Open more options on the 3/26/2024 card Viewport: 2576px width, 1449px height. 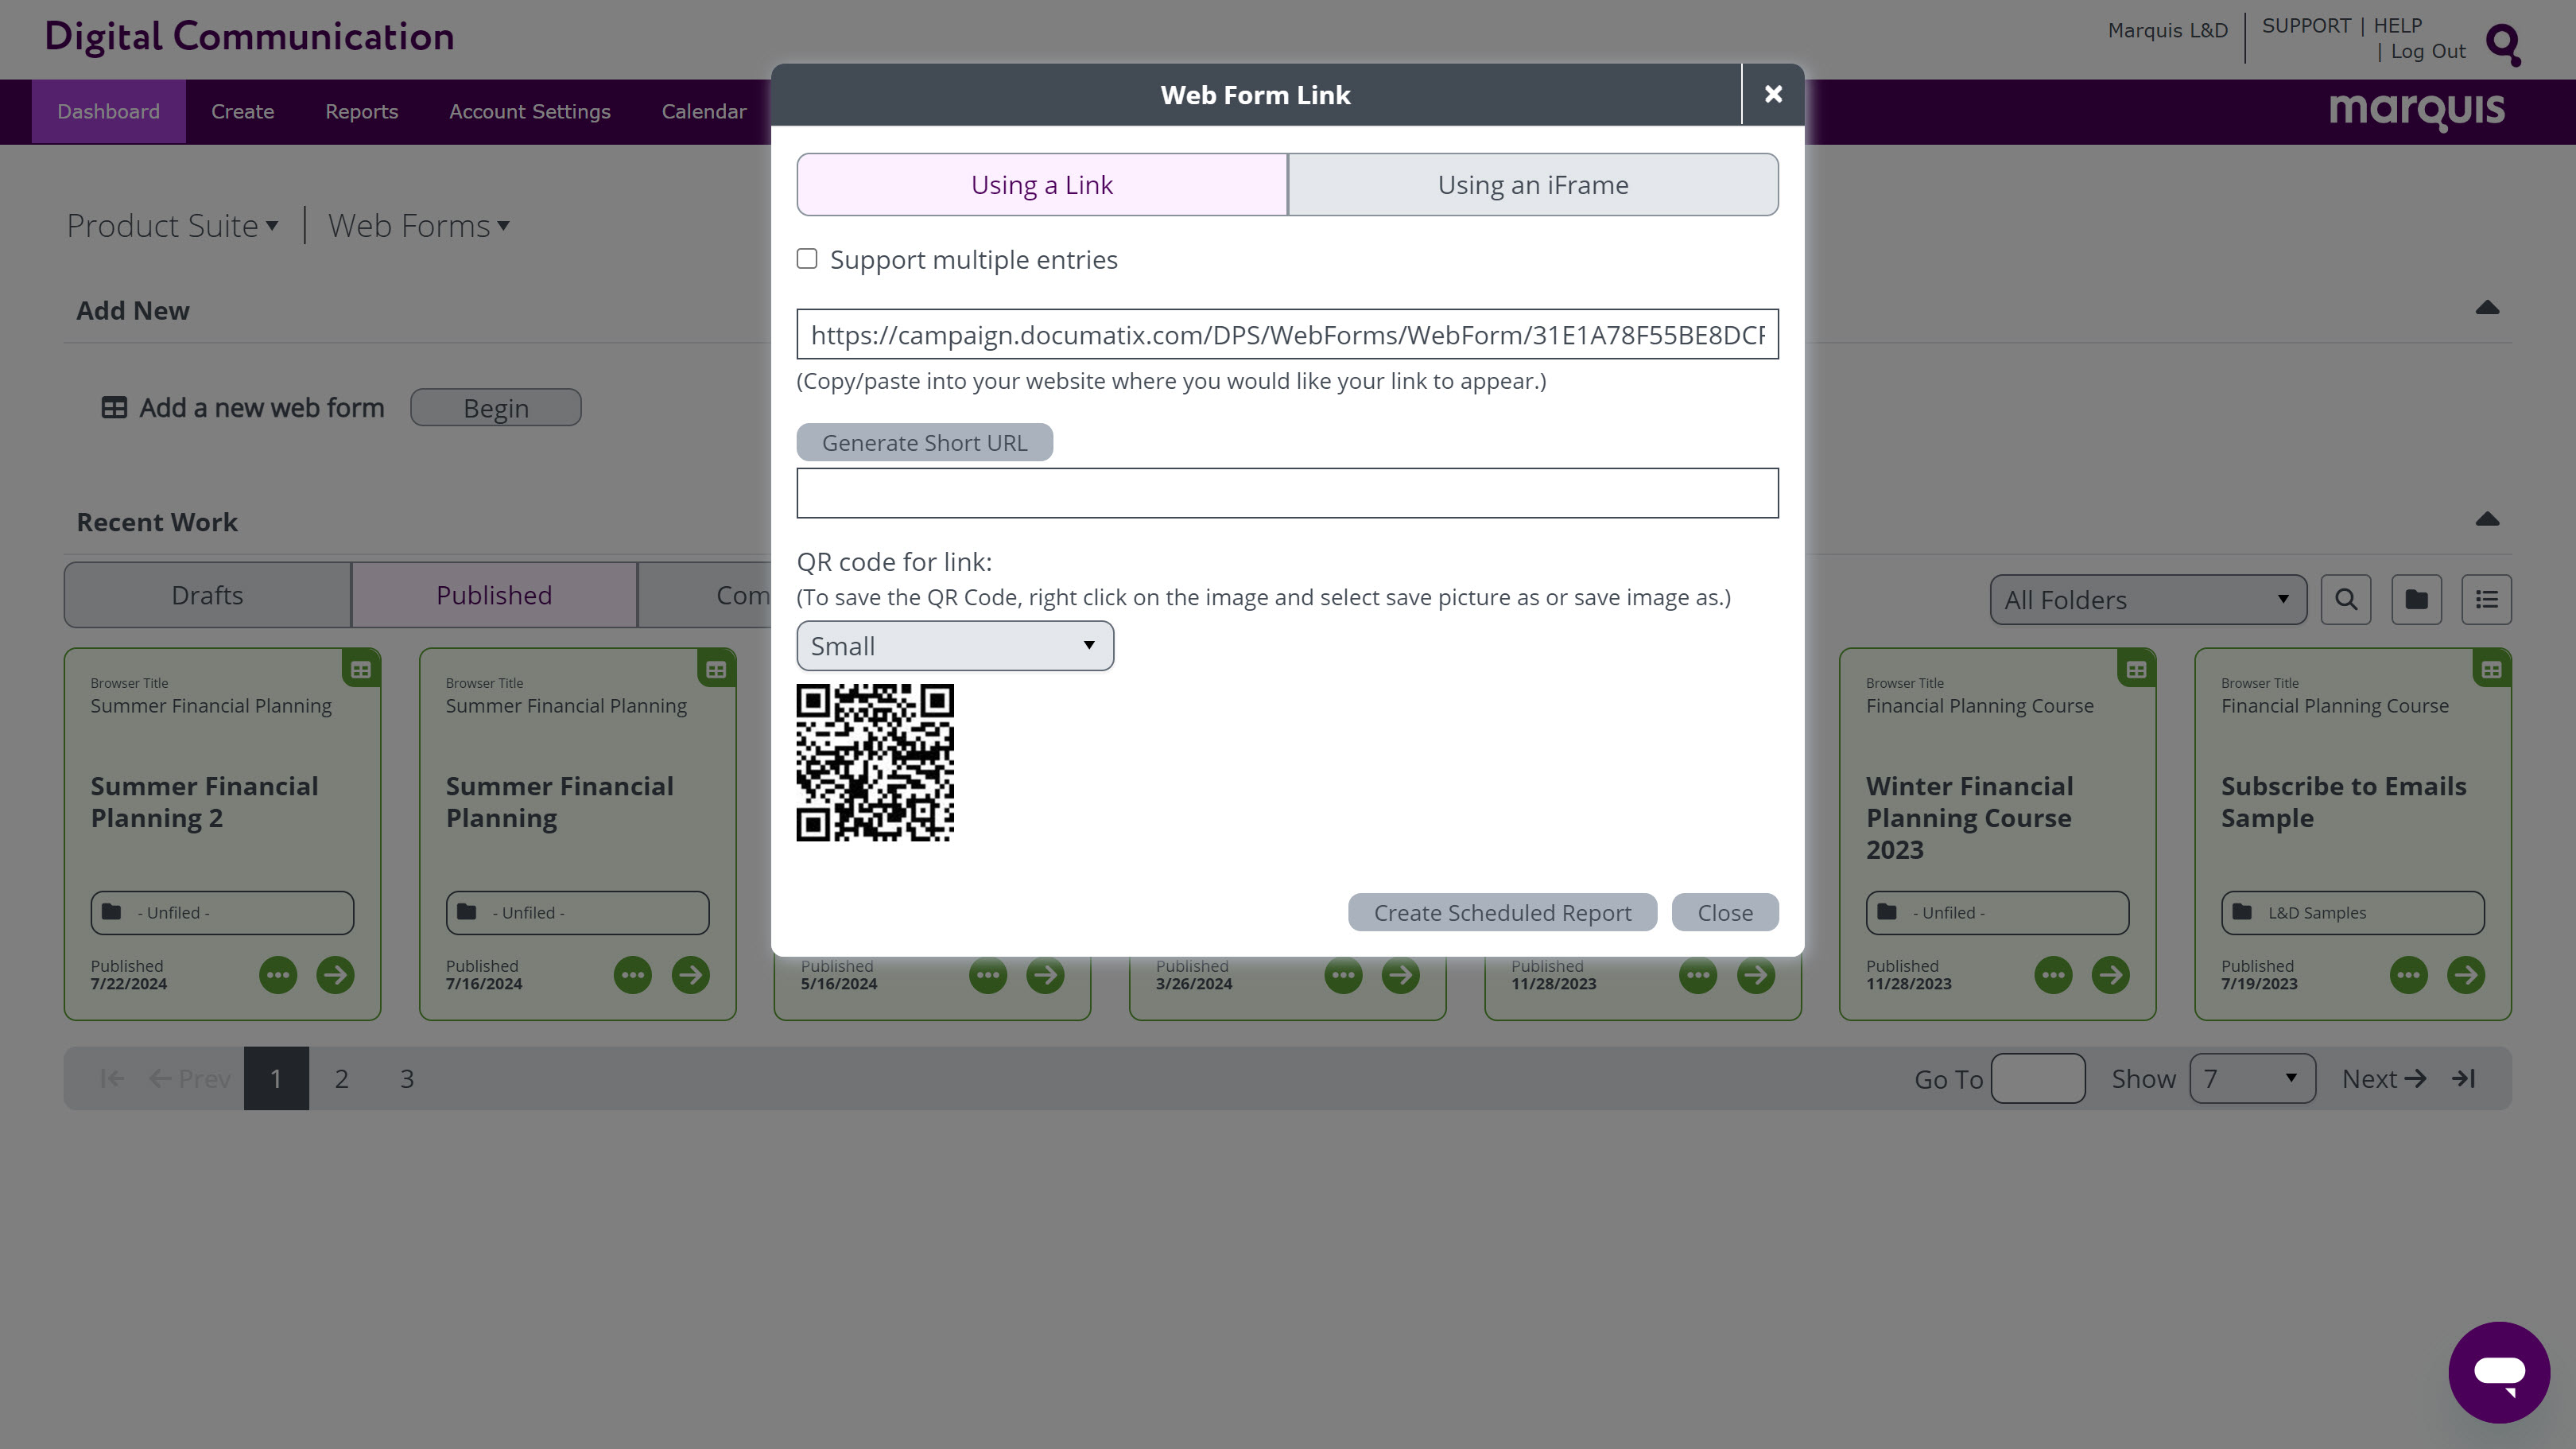point(1343,974)
